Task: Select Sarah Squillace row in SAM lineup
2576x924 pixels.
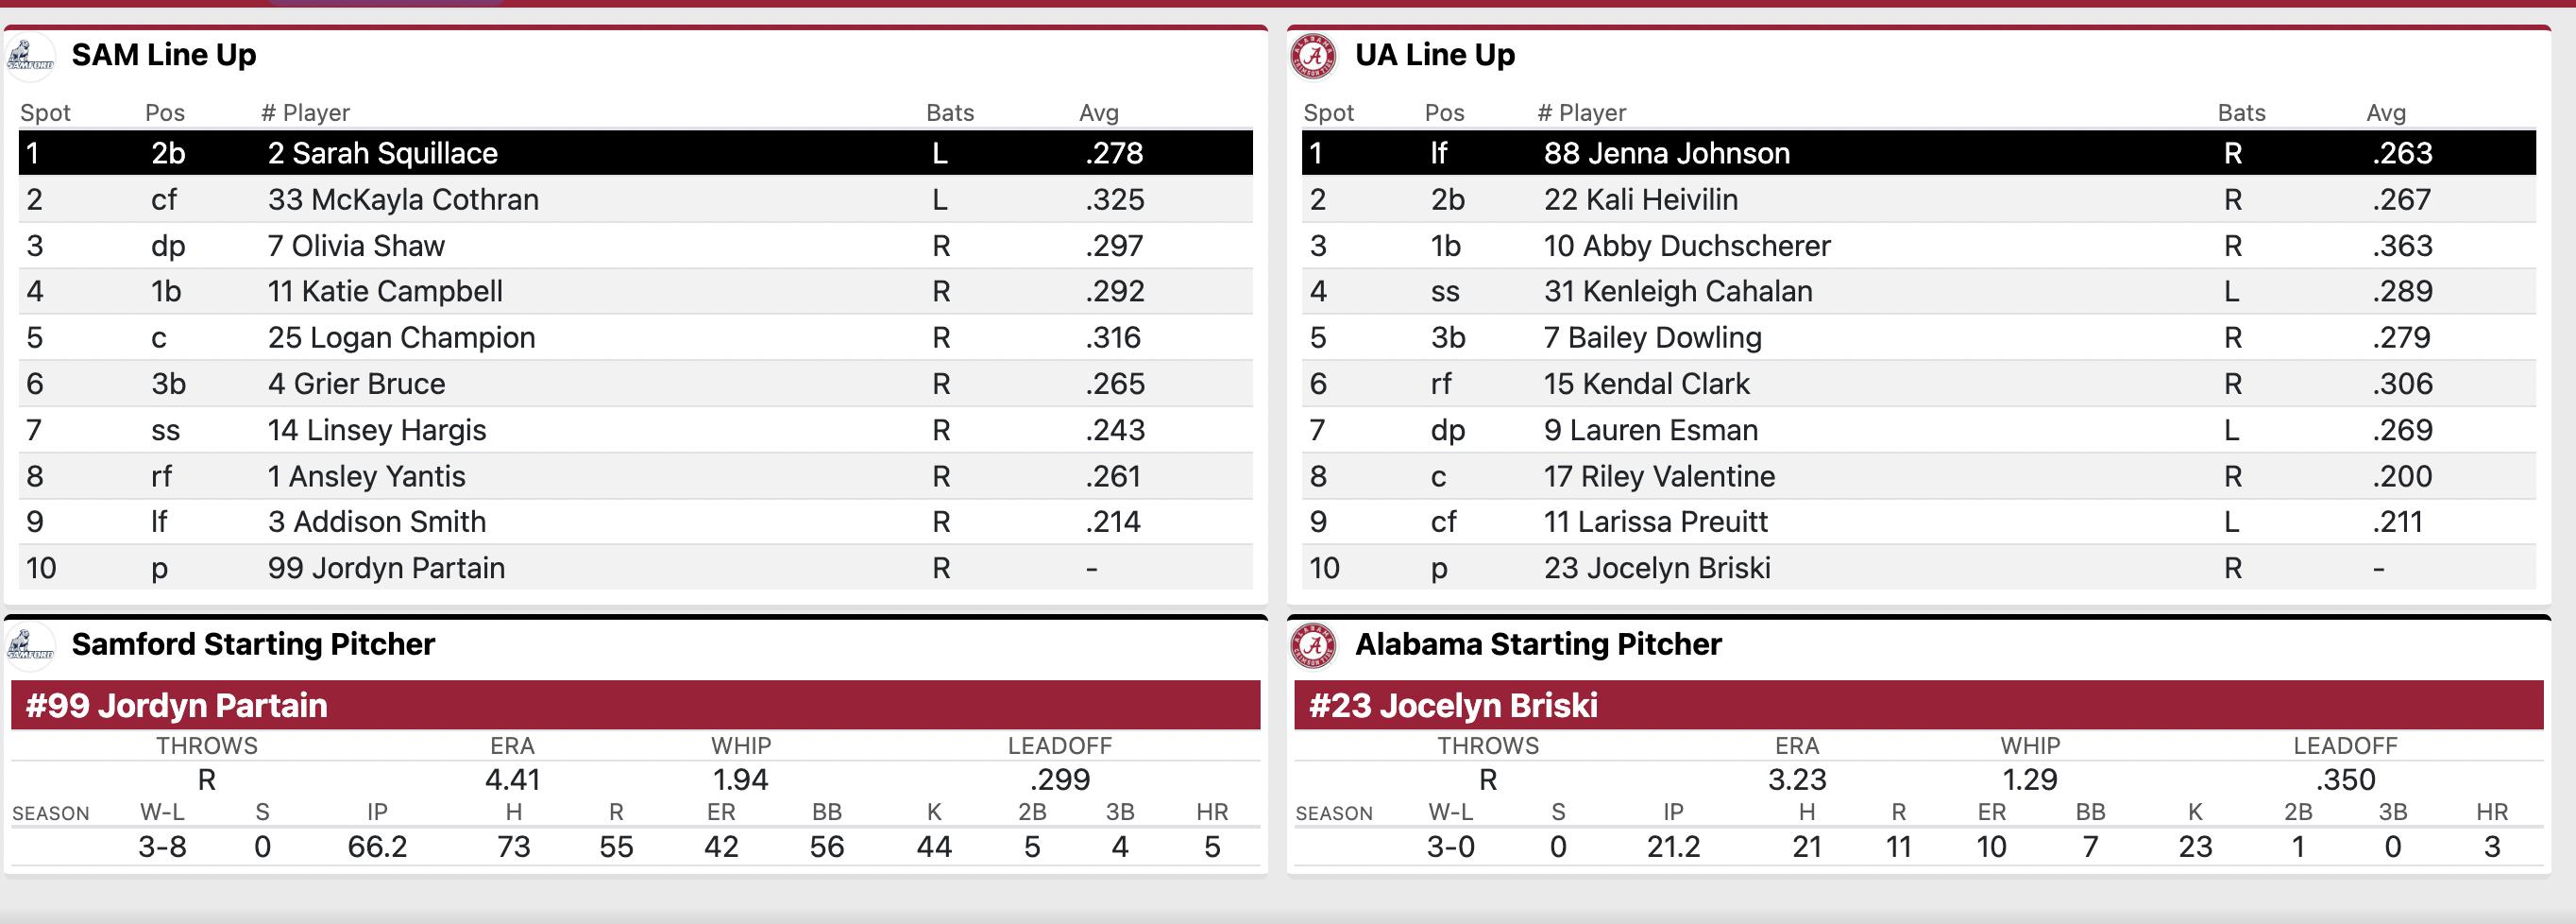Action: [635, 153]
